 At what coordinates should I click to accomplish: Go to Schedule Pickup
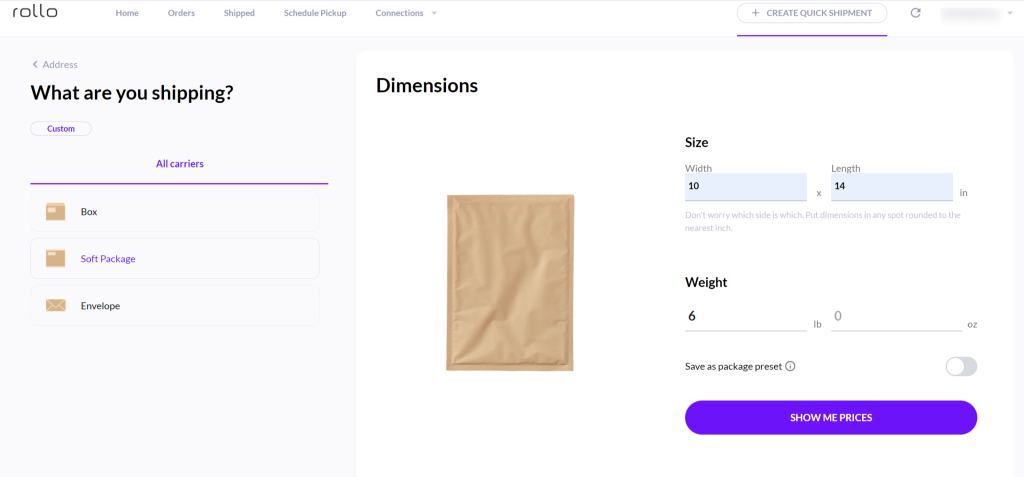pos(315,13)
